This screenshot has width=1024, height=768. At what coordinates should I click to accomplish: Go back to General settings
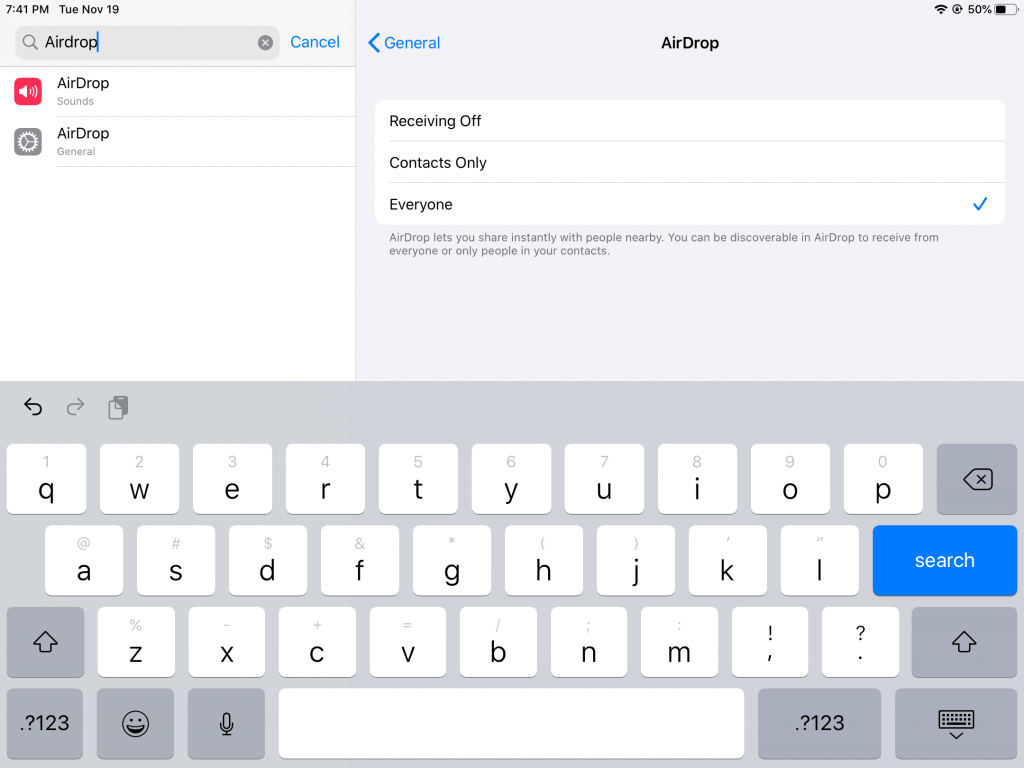405,43
